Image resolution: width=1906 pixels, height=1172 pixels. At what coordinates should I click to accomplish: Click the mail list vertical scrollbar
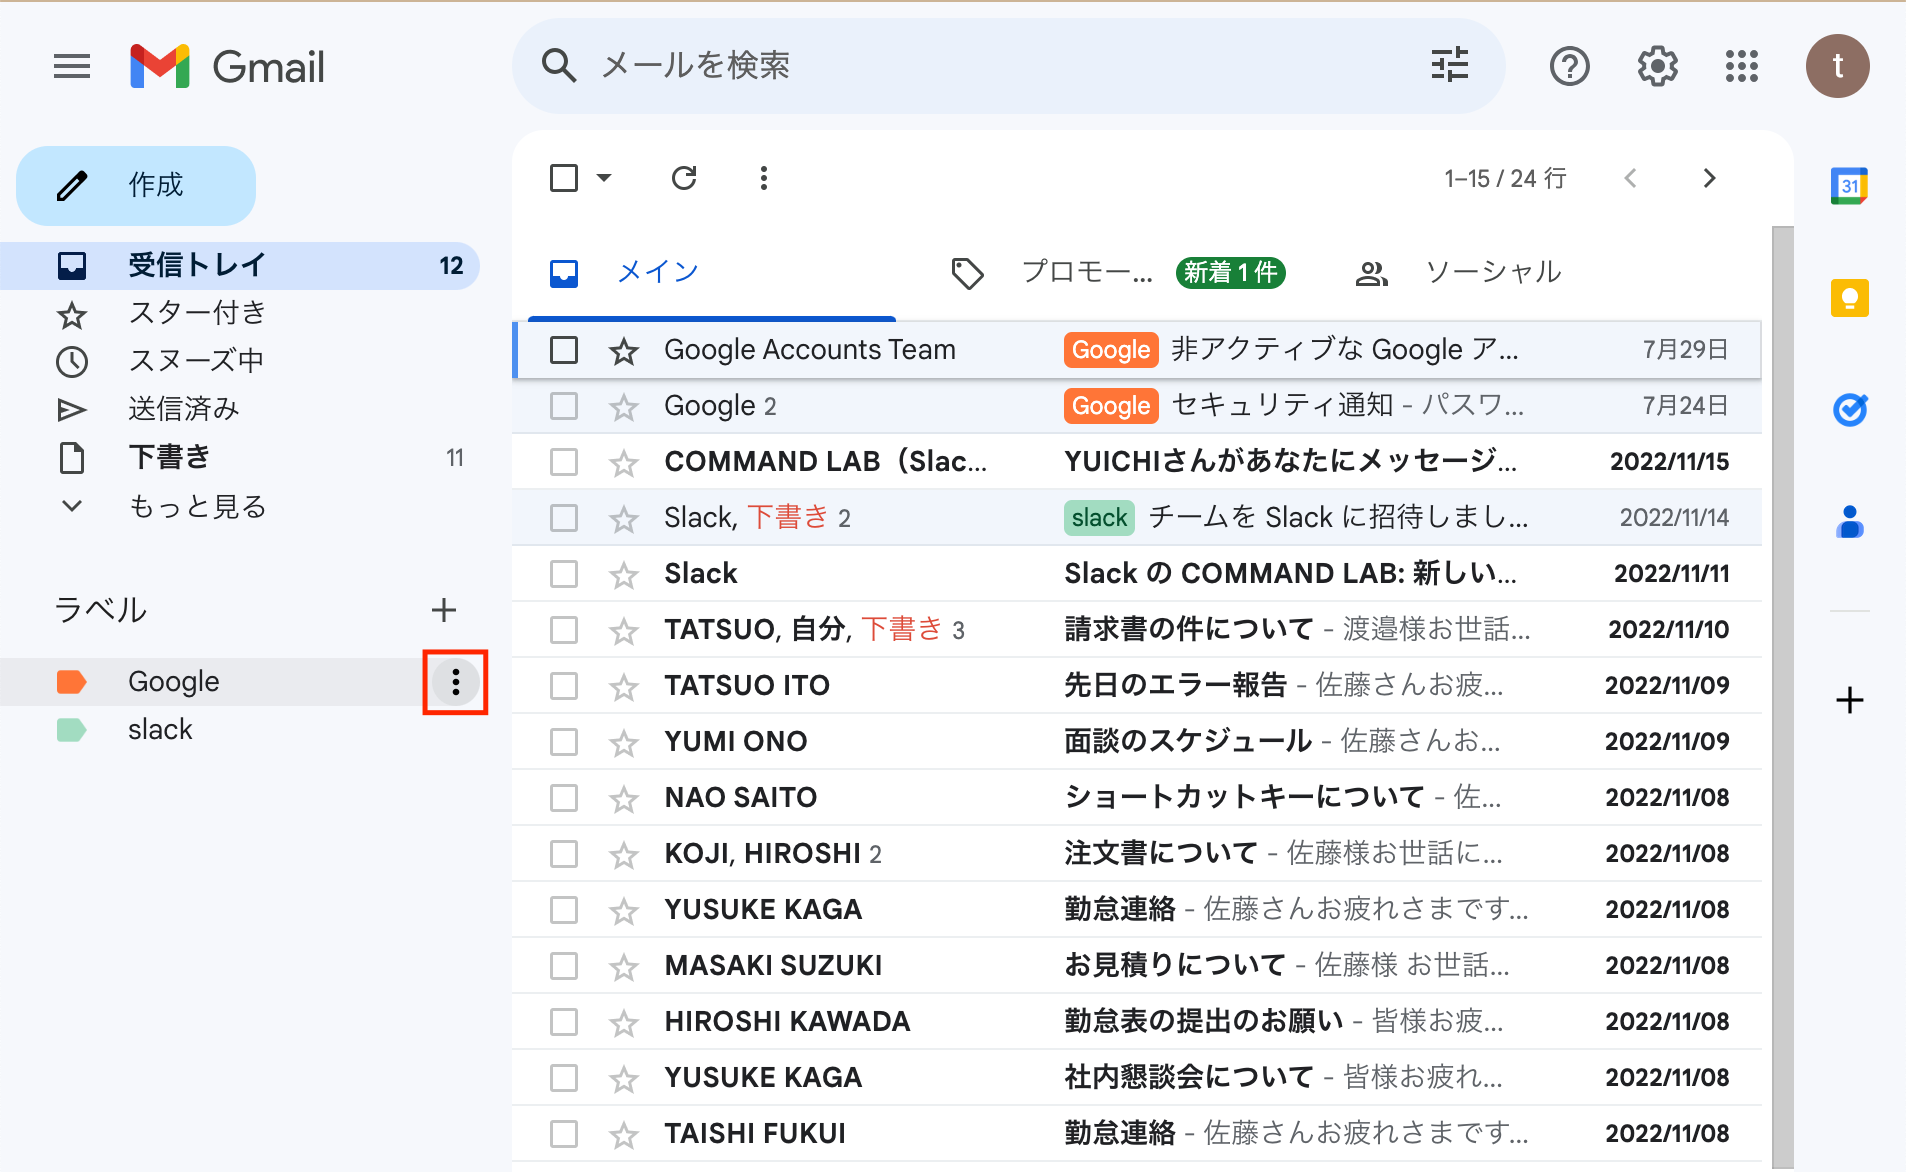pyautogui.click(x=1782, y=696)
